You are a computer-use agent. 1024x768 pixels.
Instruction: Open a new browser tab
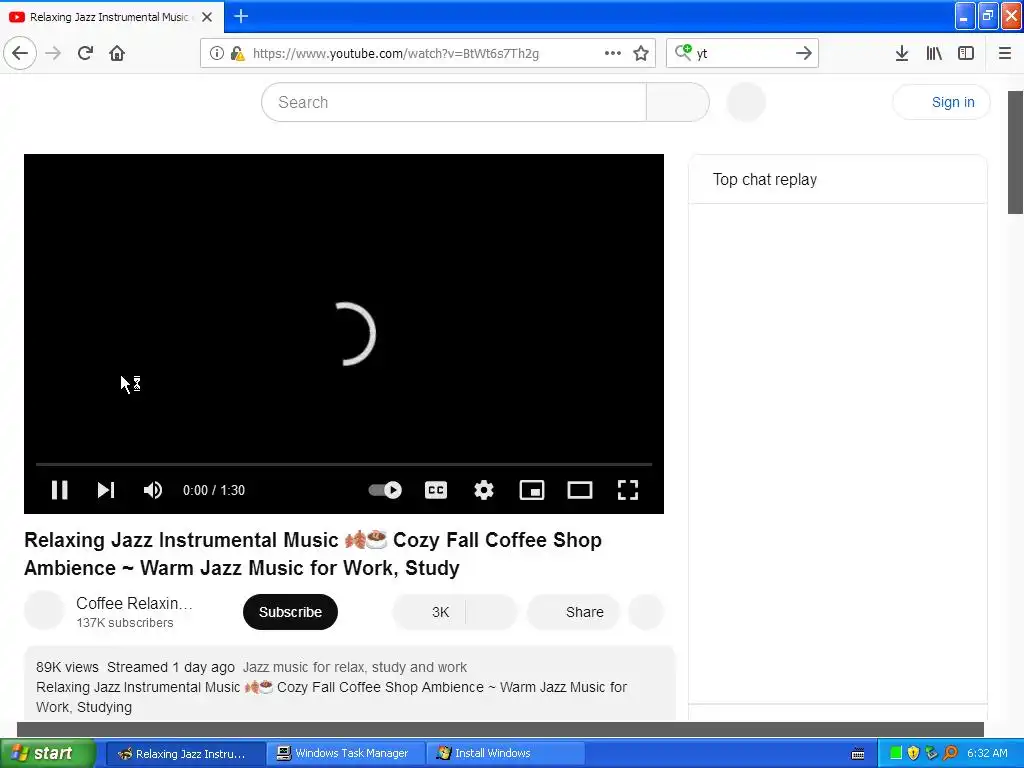tap(241, 16)
